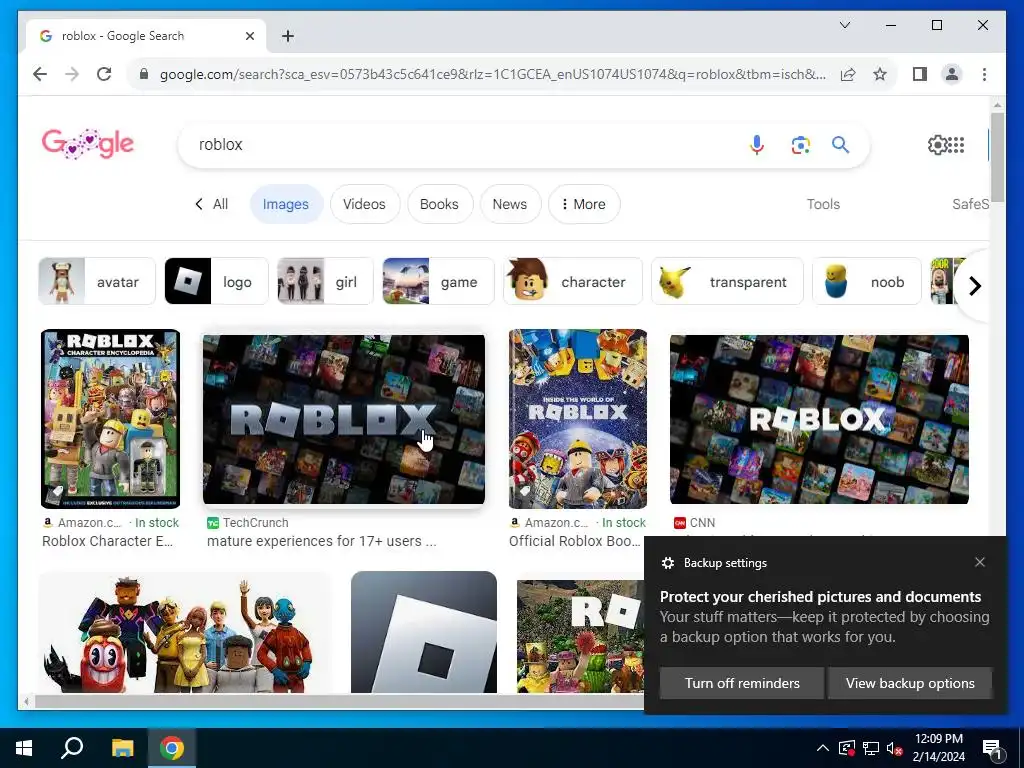Click the View backup options button

click(910, 683)
